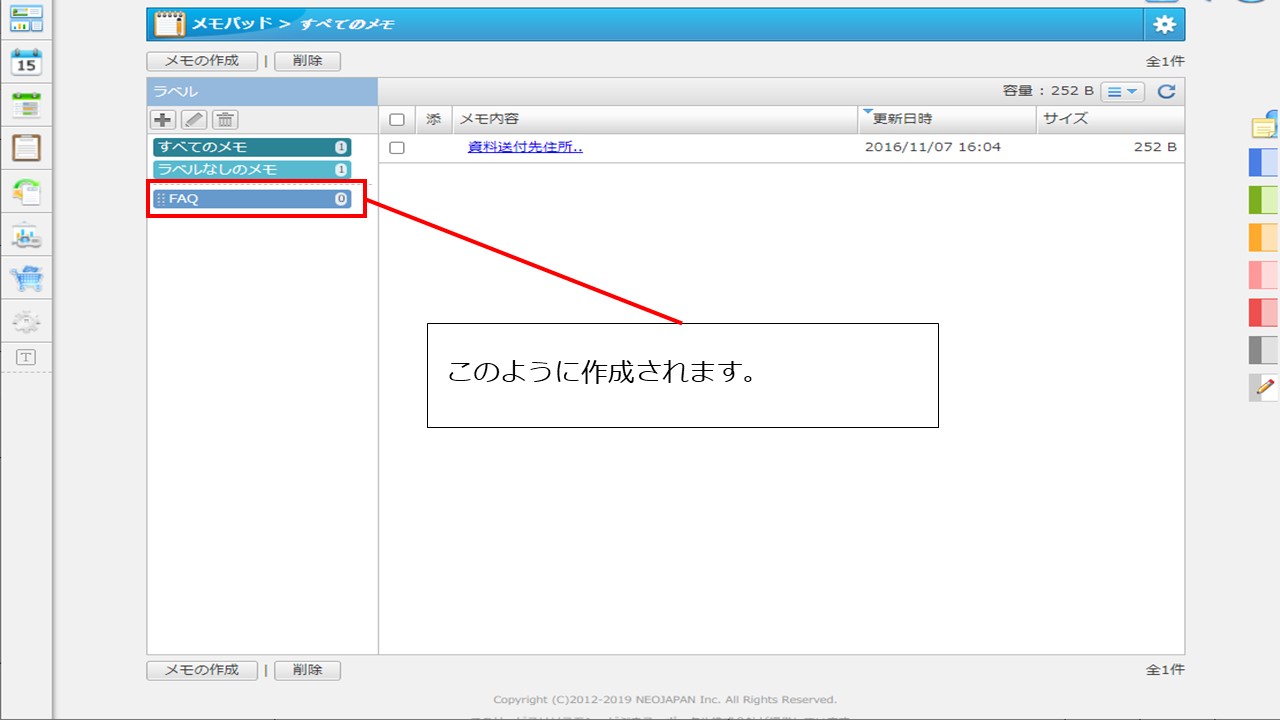
Task: Click the bottom メモの作成 button
Action: (x=202, y=670)
